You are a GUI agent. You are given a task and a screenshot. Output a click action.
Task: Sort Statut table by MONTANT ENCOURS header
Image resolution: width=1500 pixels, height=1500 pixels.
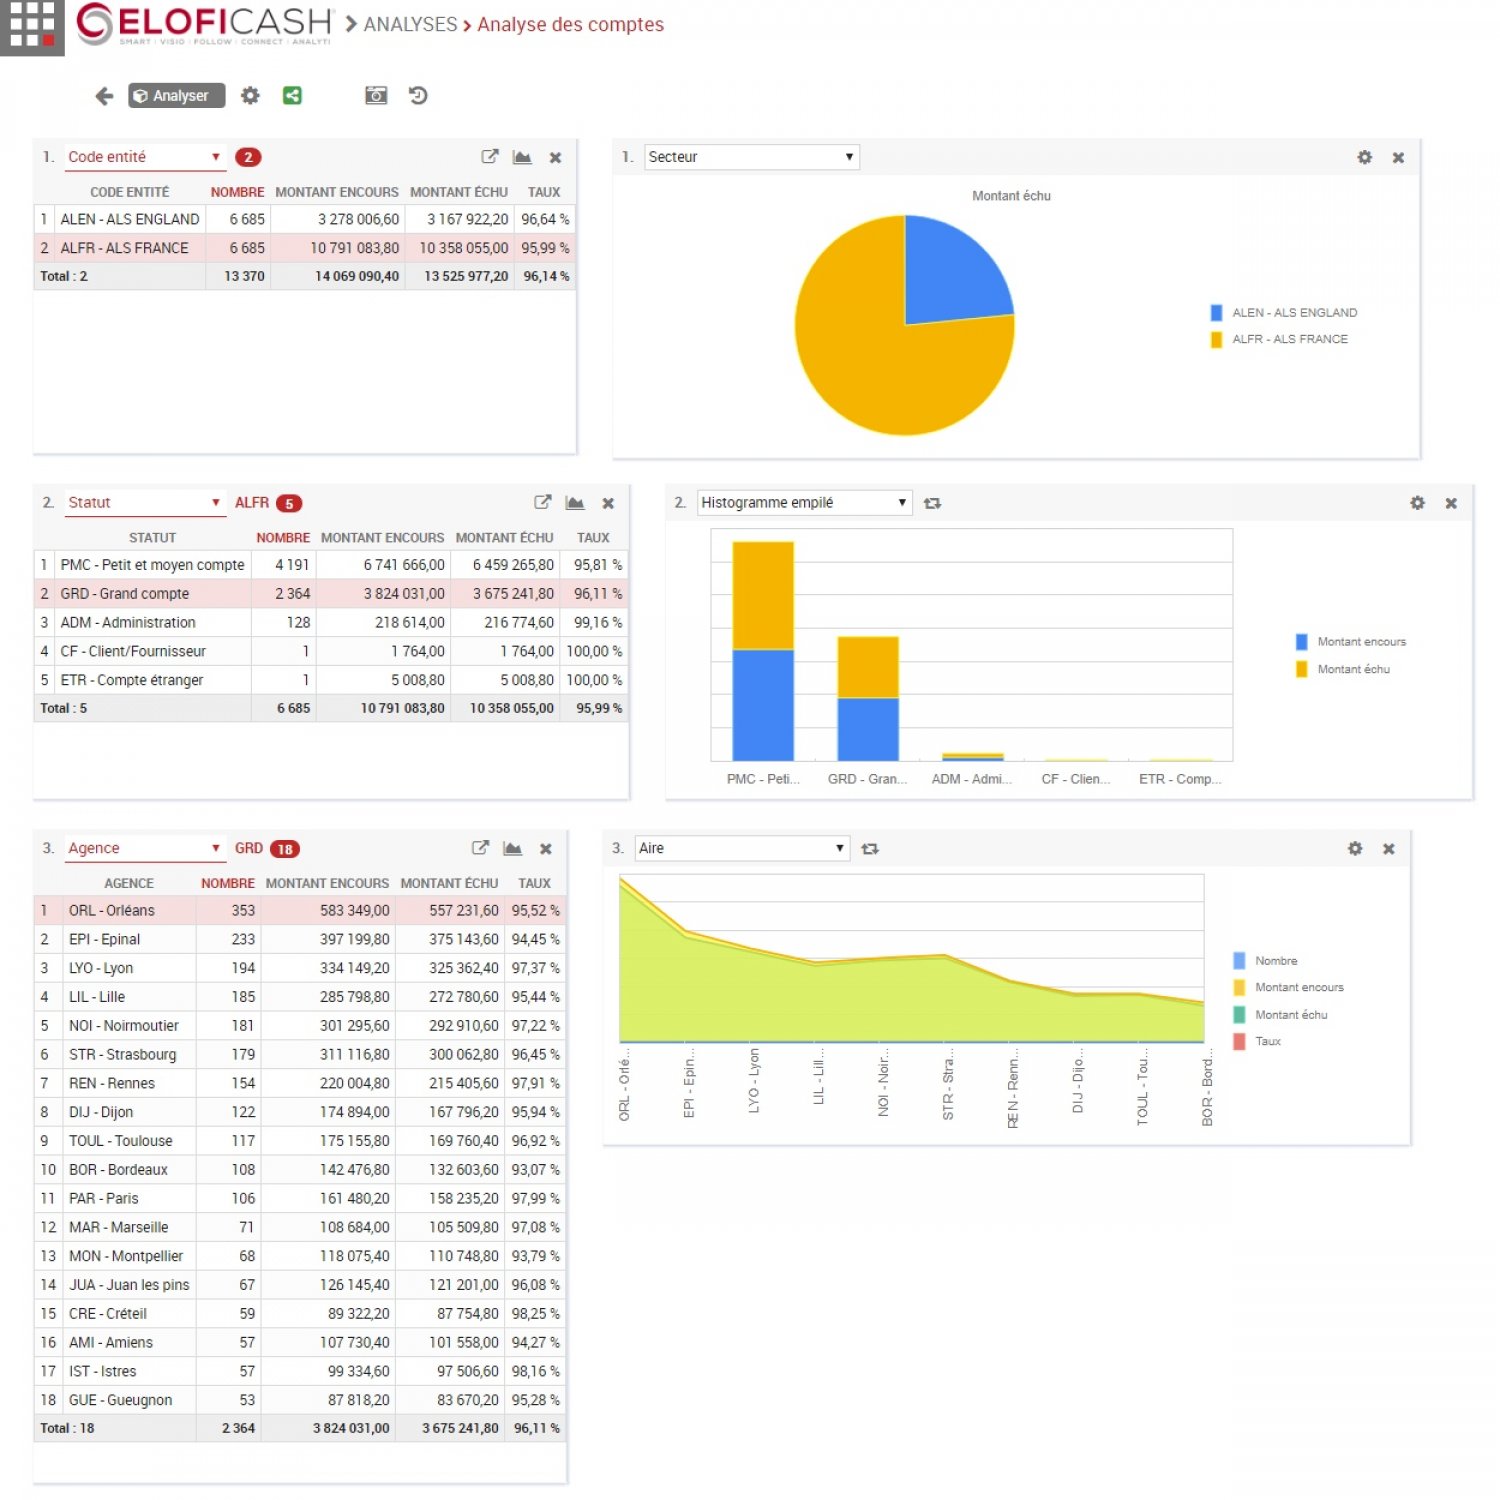click(382, 538)
